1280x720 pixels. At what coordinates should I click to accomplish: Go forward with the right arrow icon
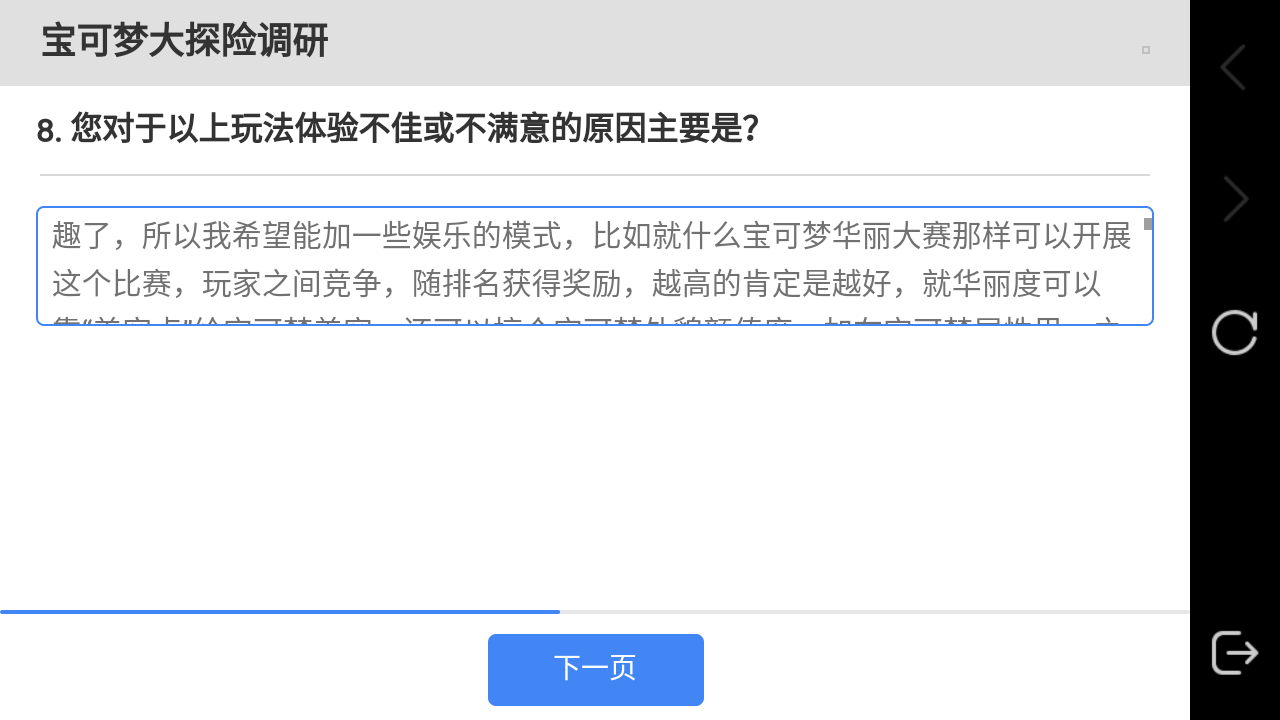click(1236, 199)
